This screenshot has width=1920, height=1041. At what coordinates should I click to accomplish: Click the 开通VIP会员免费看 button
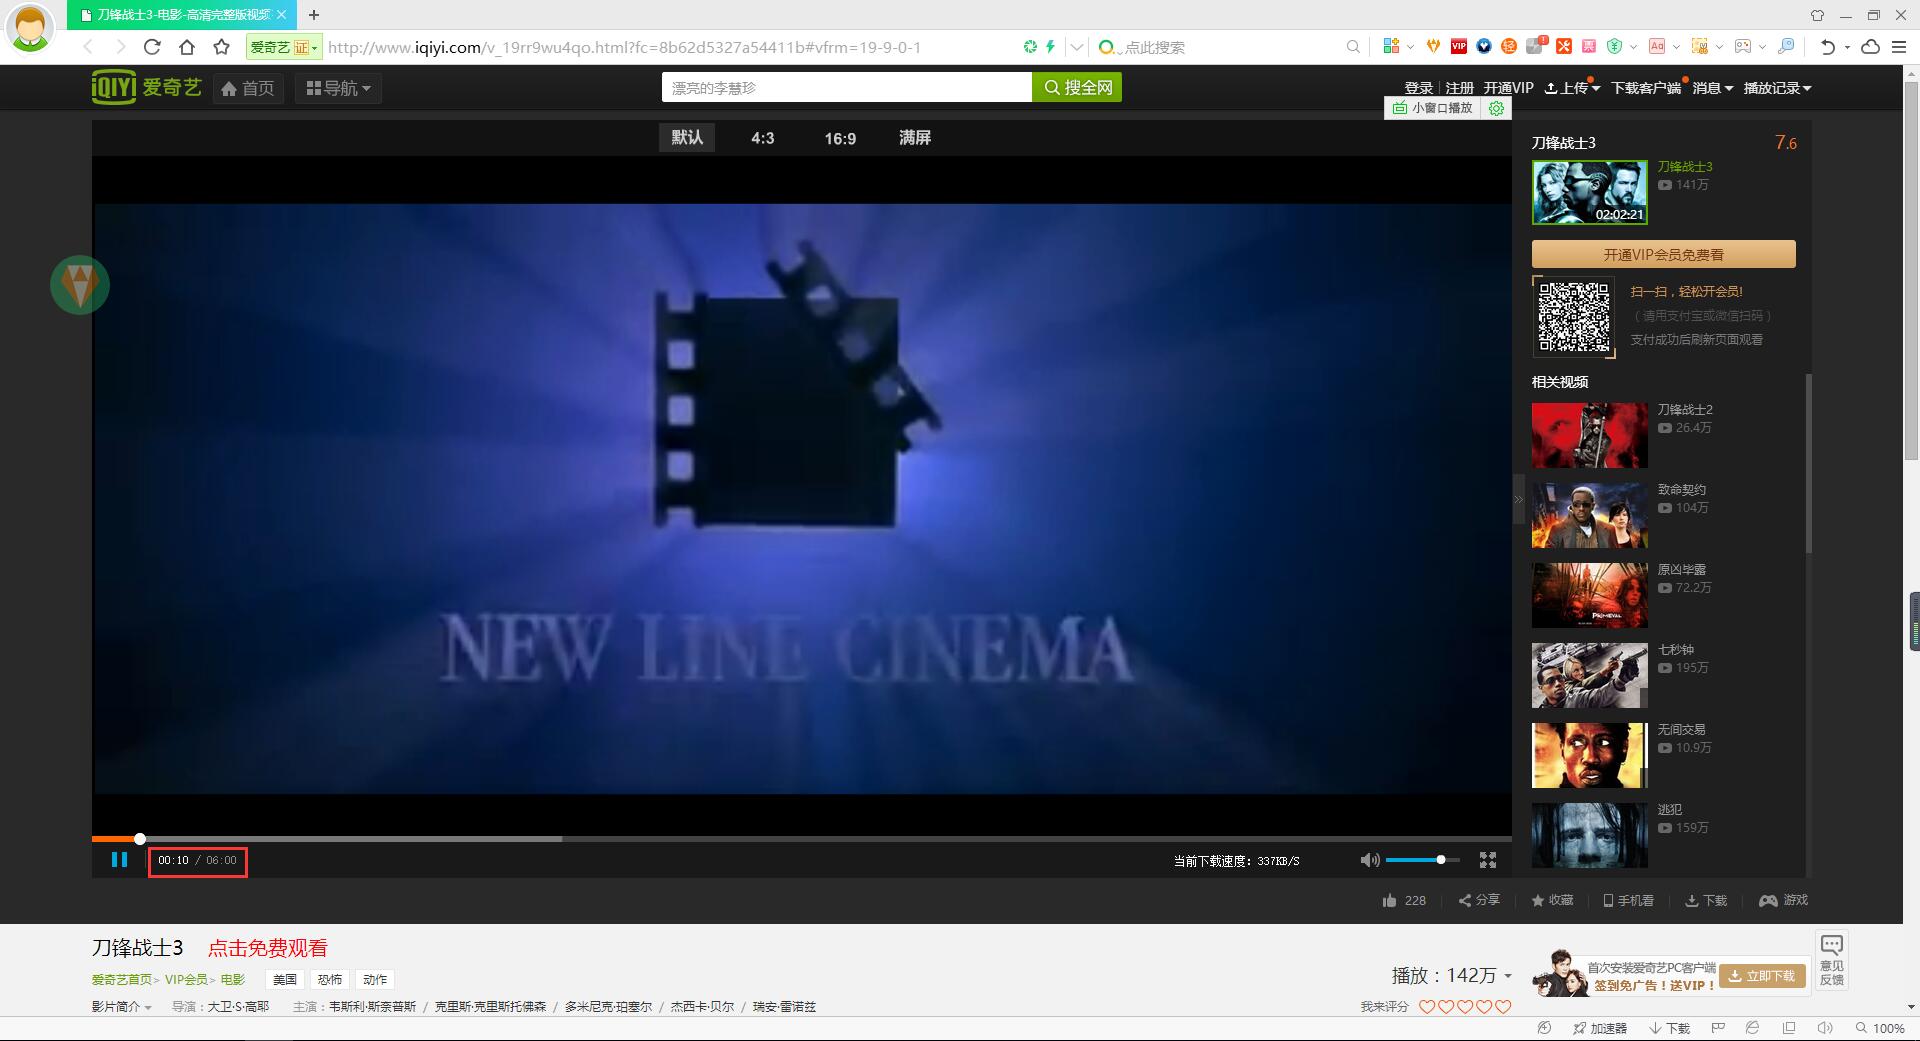click(x=1663, y=254)
